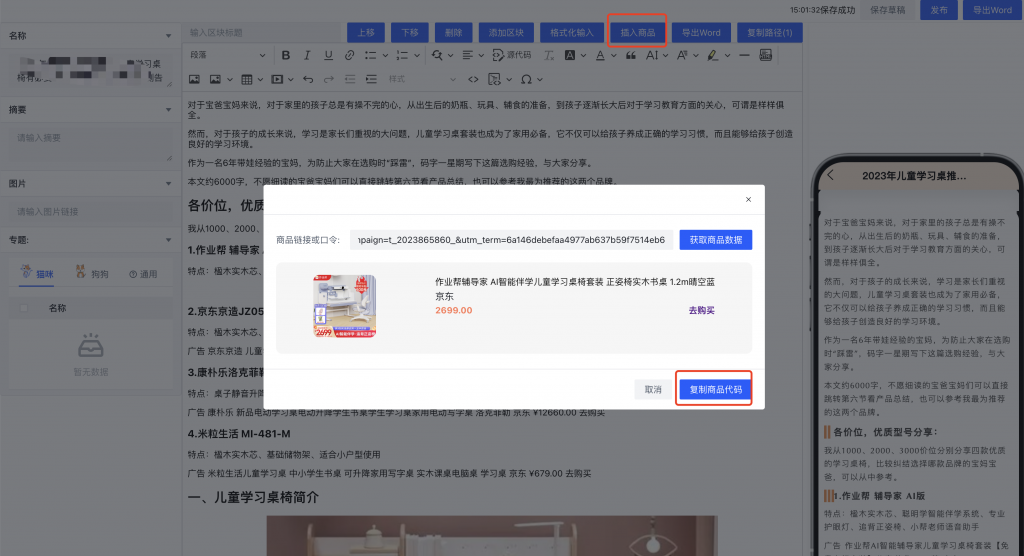Switch to the 狗狗 tab

(92, 273)
